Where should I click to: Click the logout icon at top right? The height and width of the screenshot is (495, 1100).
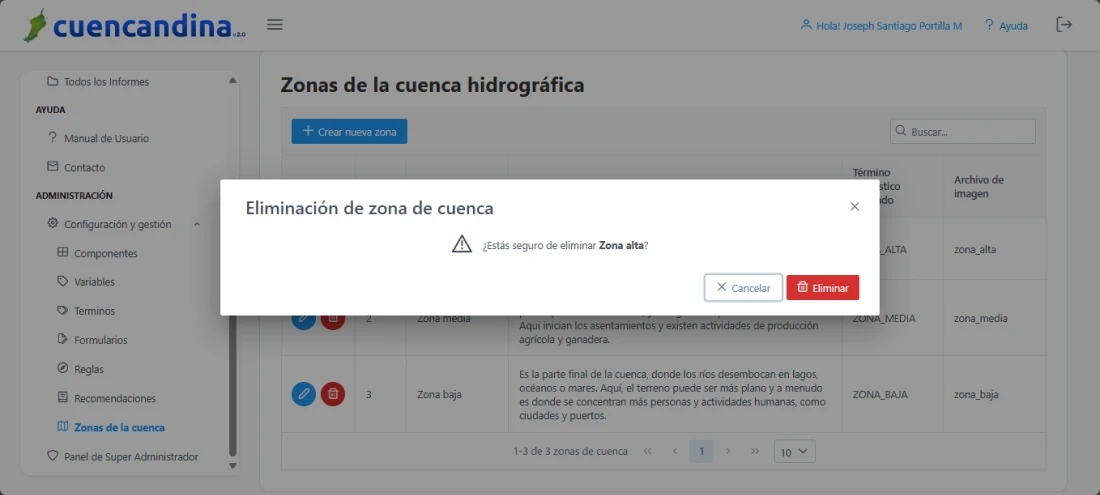click(x=1064, y=25)
